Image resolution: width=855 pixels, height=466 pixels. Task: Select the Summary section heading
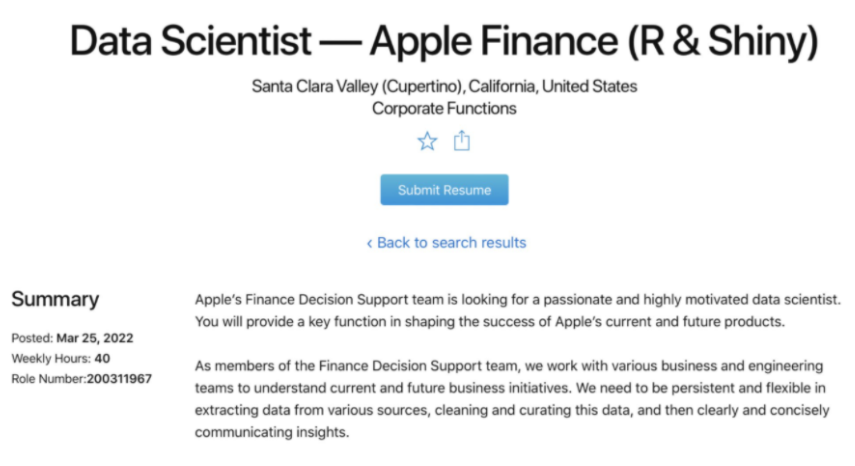coord(55,299)
